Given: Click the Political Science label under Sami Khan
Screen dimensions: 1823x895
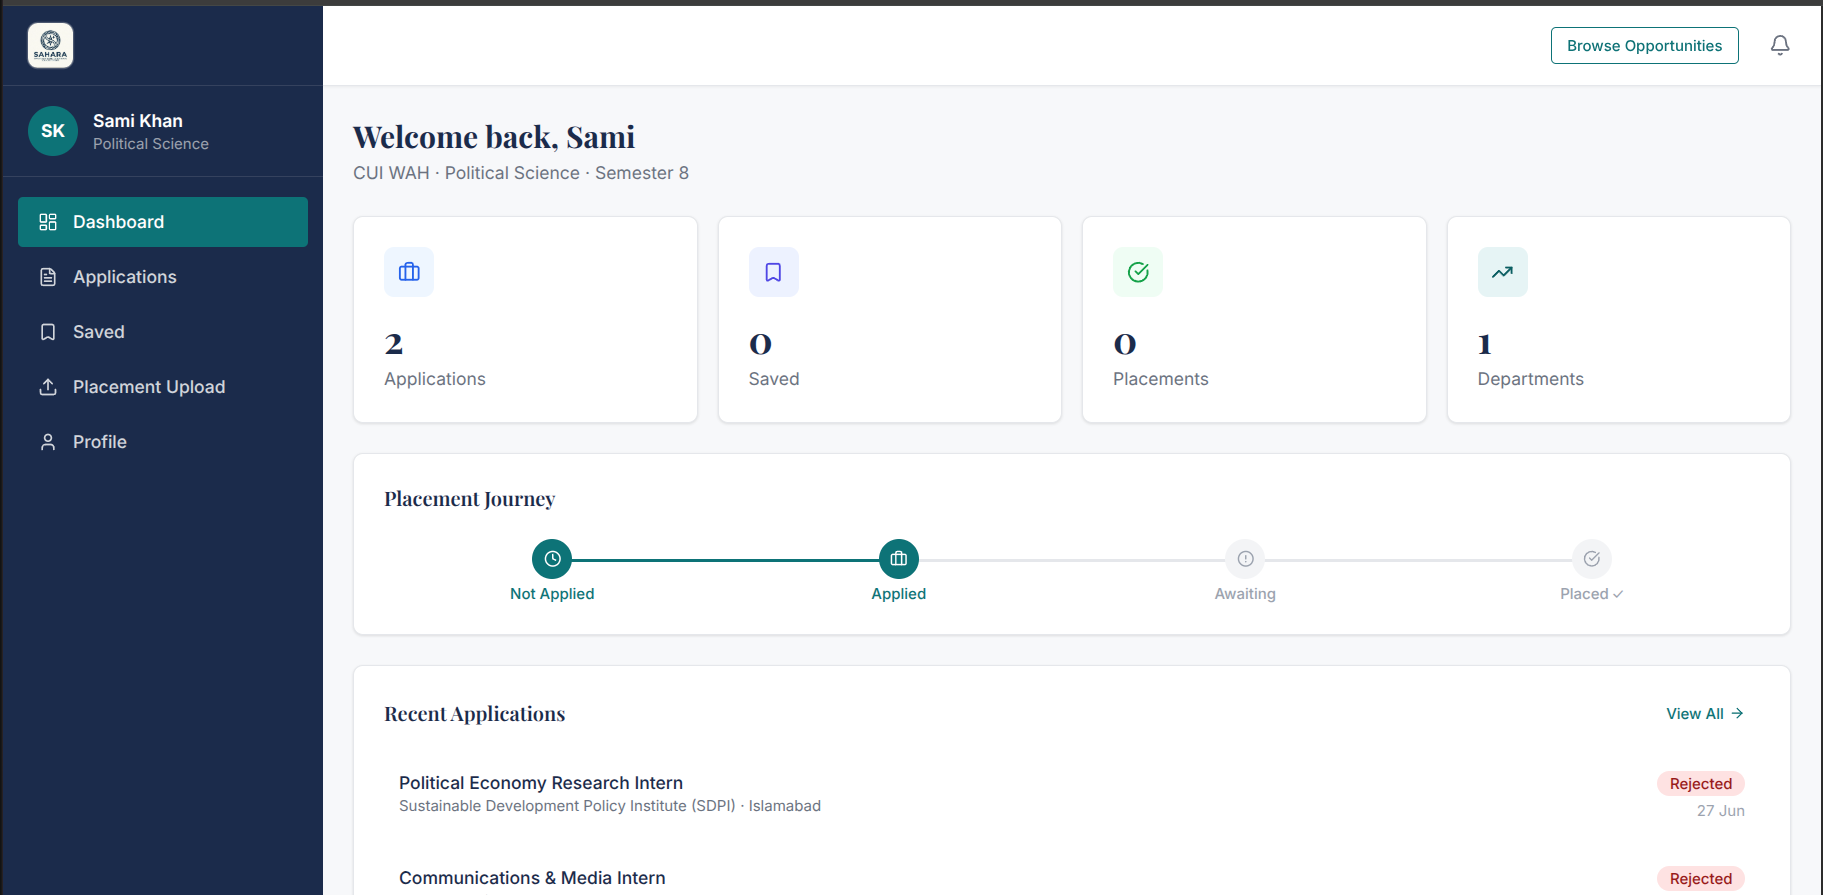Looking at the screenshot, I should (x=151, y=144).
